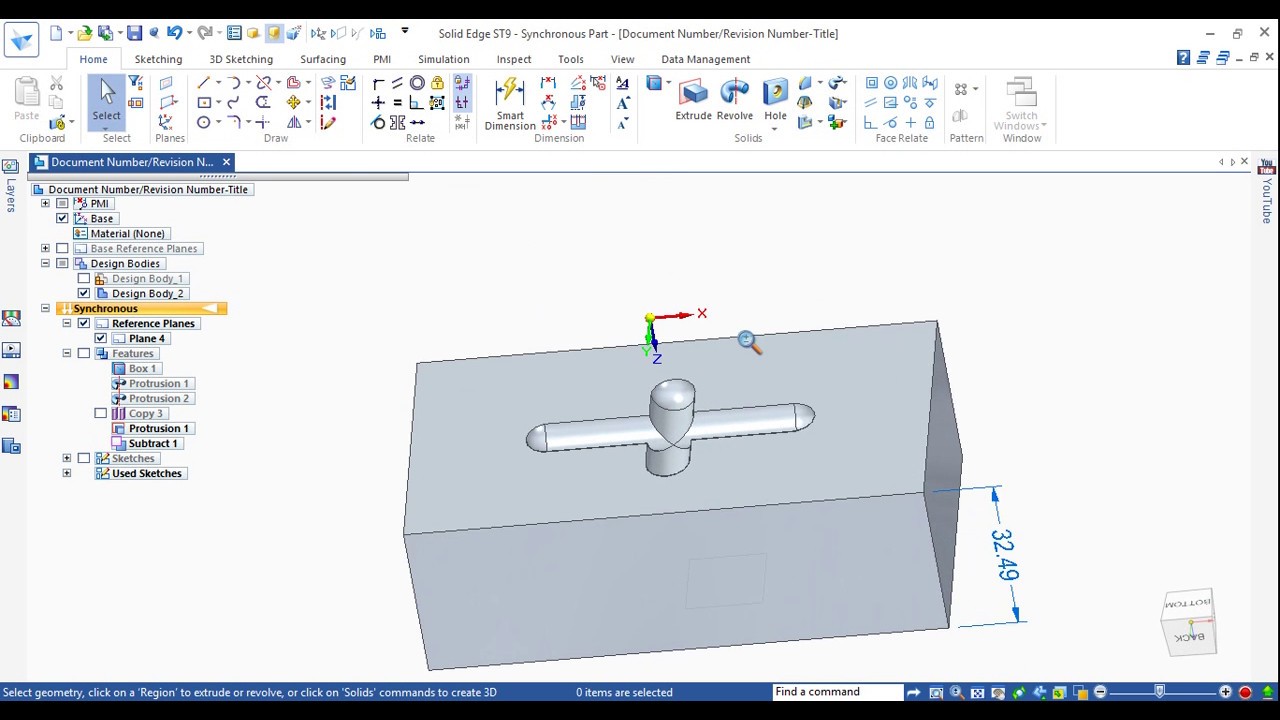Select Box 1 feature
Viewport: 1280px width, 720px height.
click(x=141, y=368)
